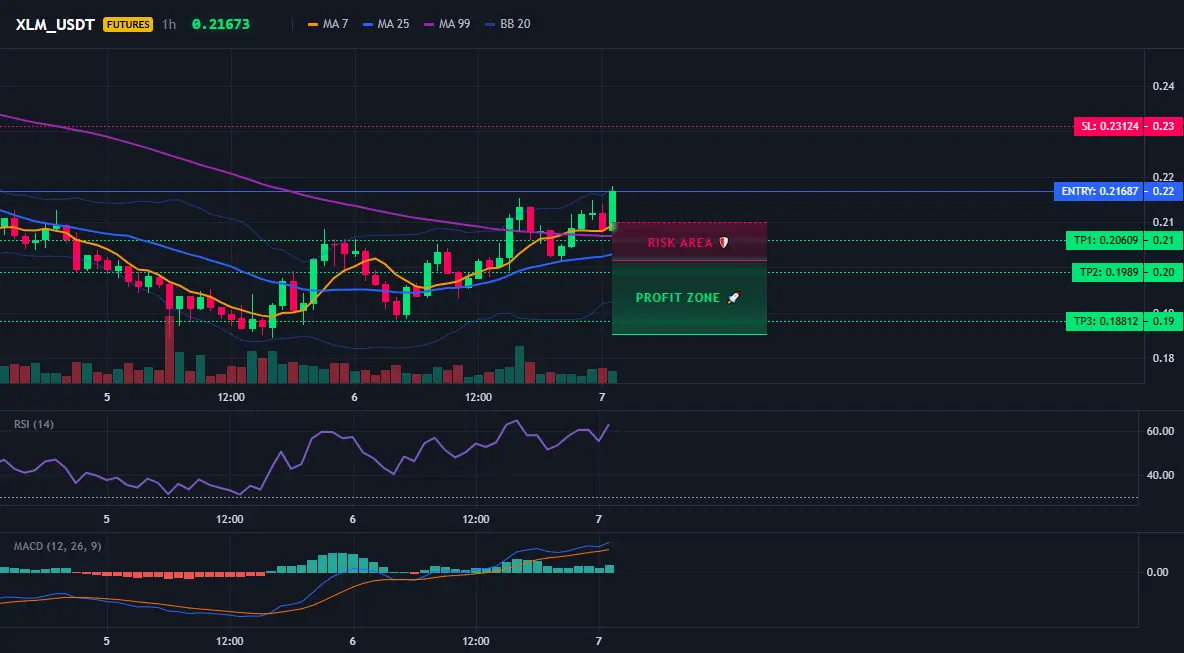This screenshot has height=653, width=1184.
Task: Click the shield icon in RISK AREA
Action: pos(723,243)
